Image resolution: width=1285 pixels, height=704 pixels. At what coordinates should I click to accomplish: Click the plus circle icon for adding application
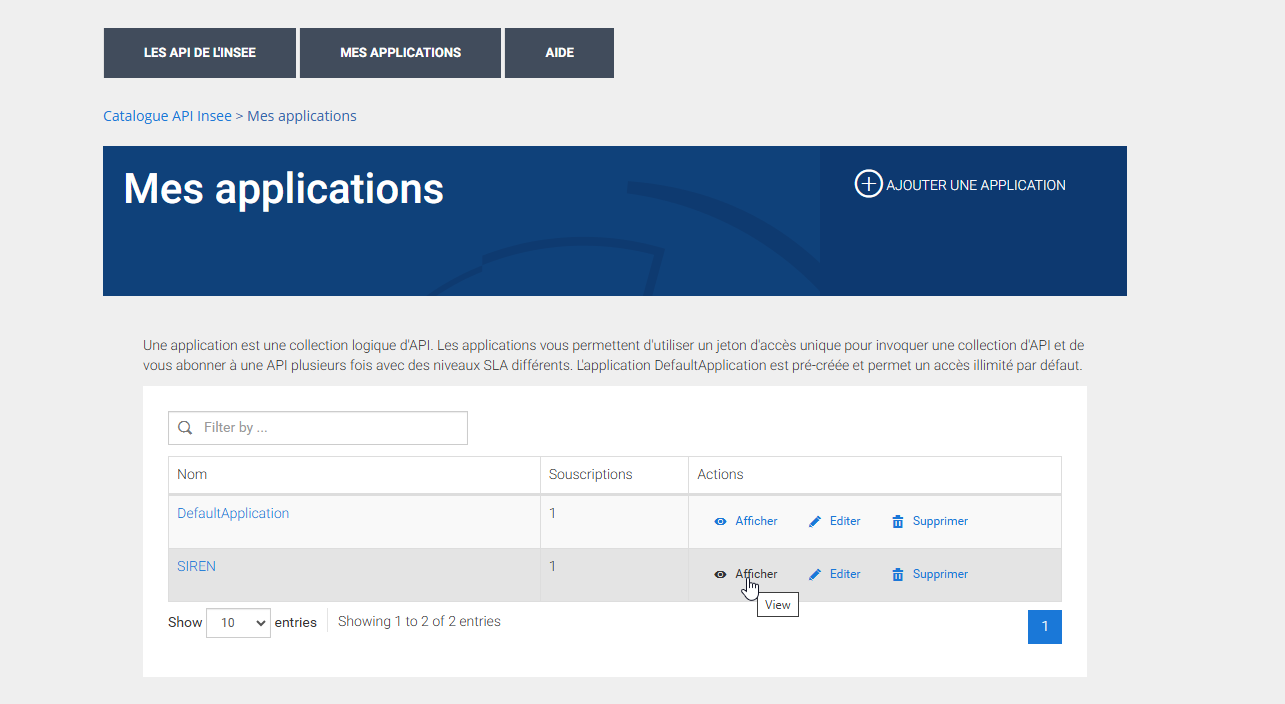coord(868,184)
